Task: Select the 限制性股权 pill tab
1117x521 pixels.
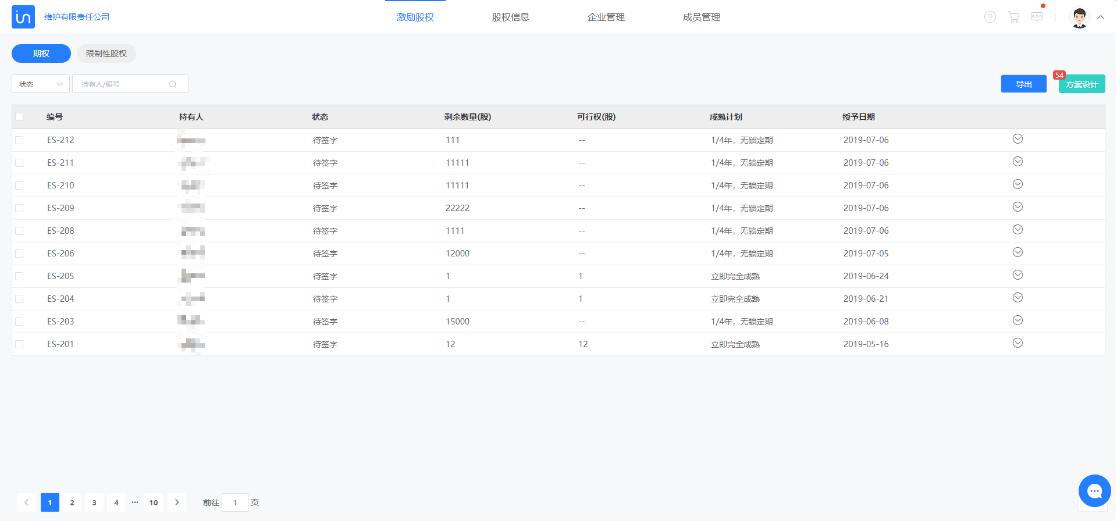Action: tap(106, 53)
